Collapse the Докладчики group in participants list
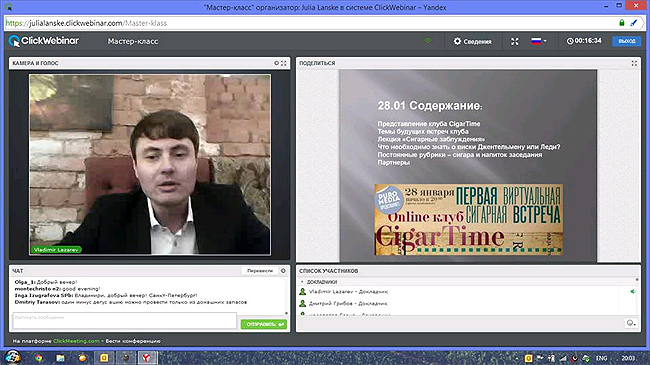This screenshot has height=365, width=650. coord(302,282)
